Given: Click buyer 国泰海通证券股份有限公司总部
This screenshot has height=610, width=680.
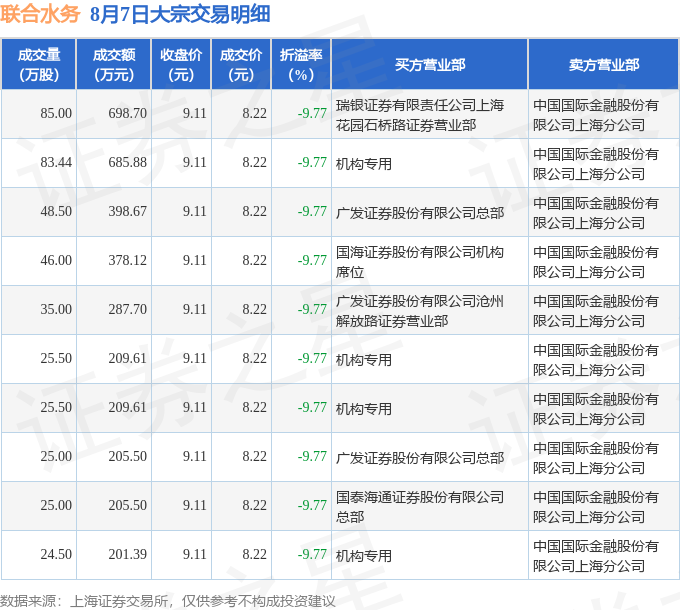Looking at the screenshot, I should point(420,507).
